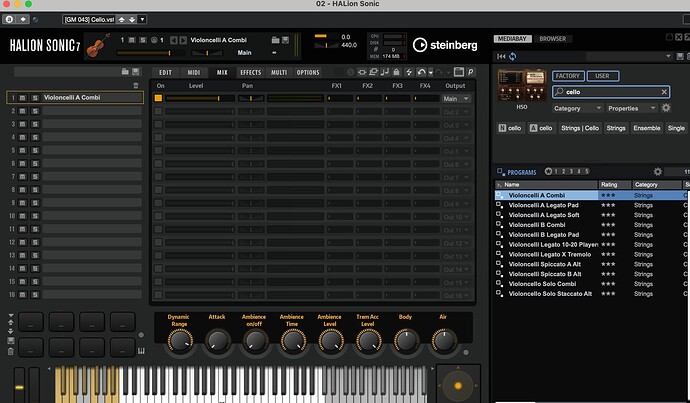
Task: Click the MediaBay reset-to-start icon
Action: click(501, 56)
